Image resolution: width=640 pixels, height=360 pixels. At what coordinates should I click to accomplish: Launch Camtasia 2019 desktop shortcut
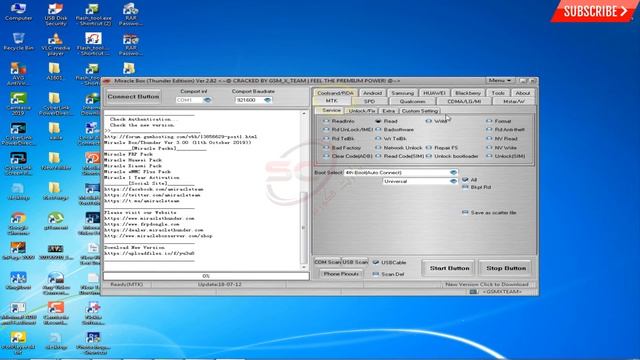[x=18, y=103]
